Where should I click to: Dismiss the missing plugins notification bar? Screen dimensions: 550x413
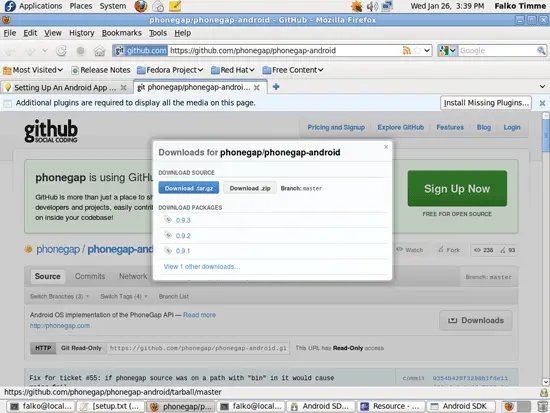pyautogui.click(x=542, y=103)
